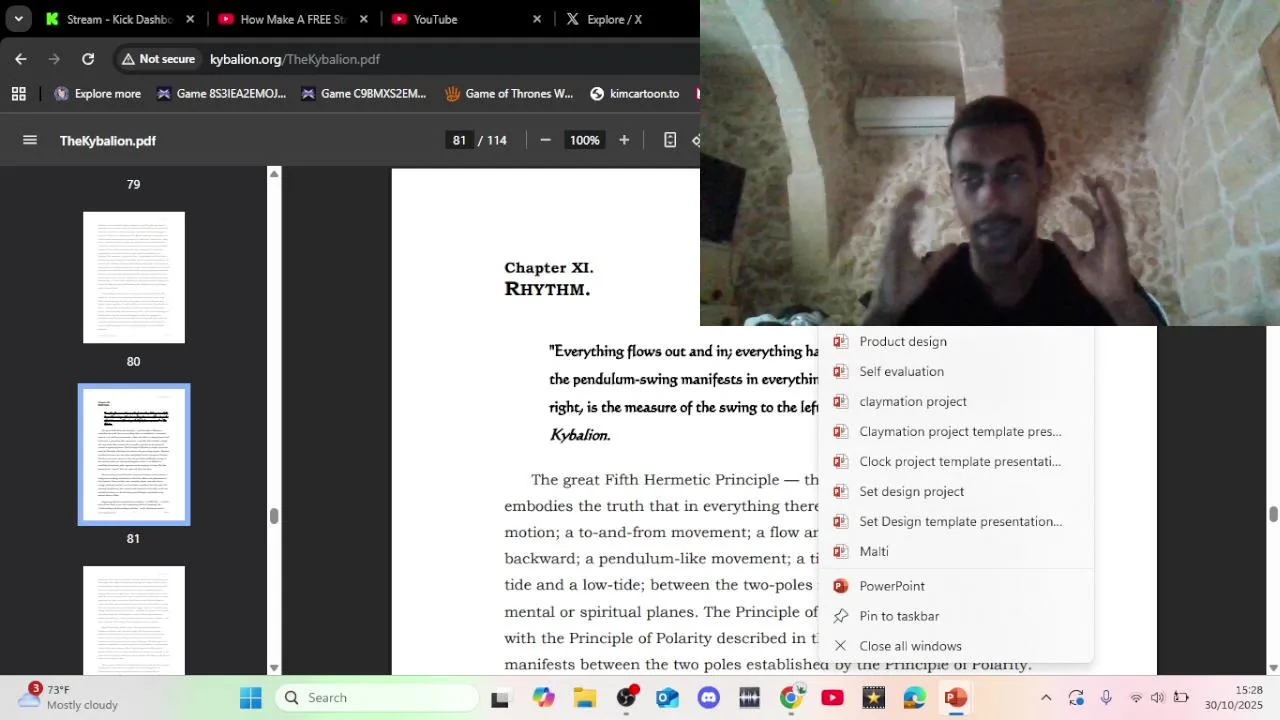Toggle the PDF sidebar hamburger menu

(30, 140)
